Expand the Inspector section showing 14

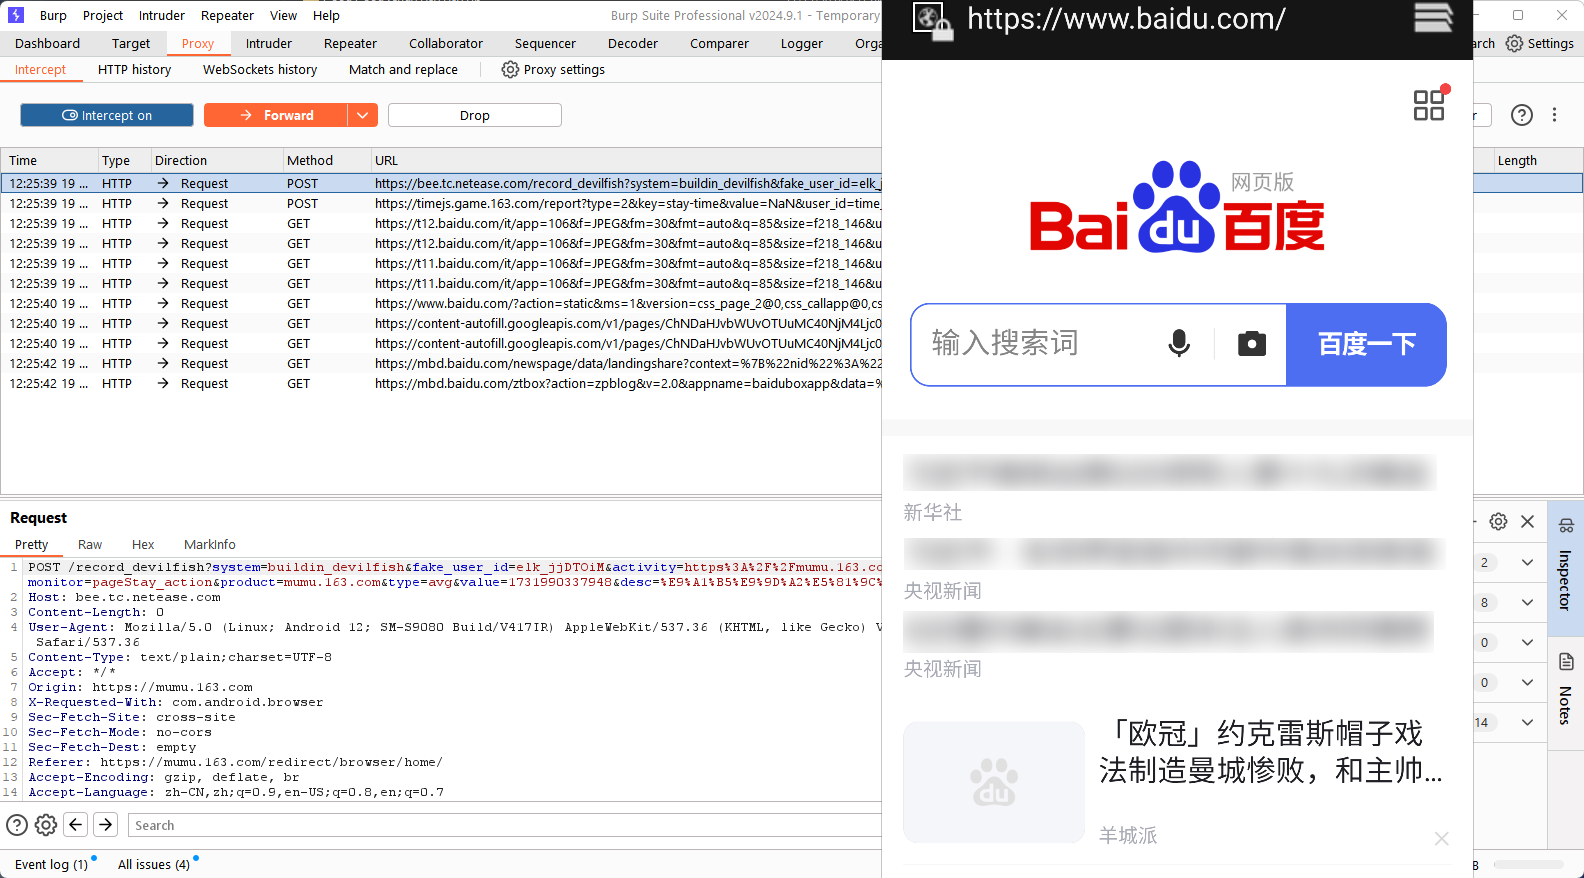[1527, 723]
